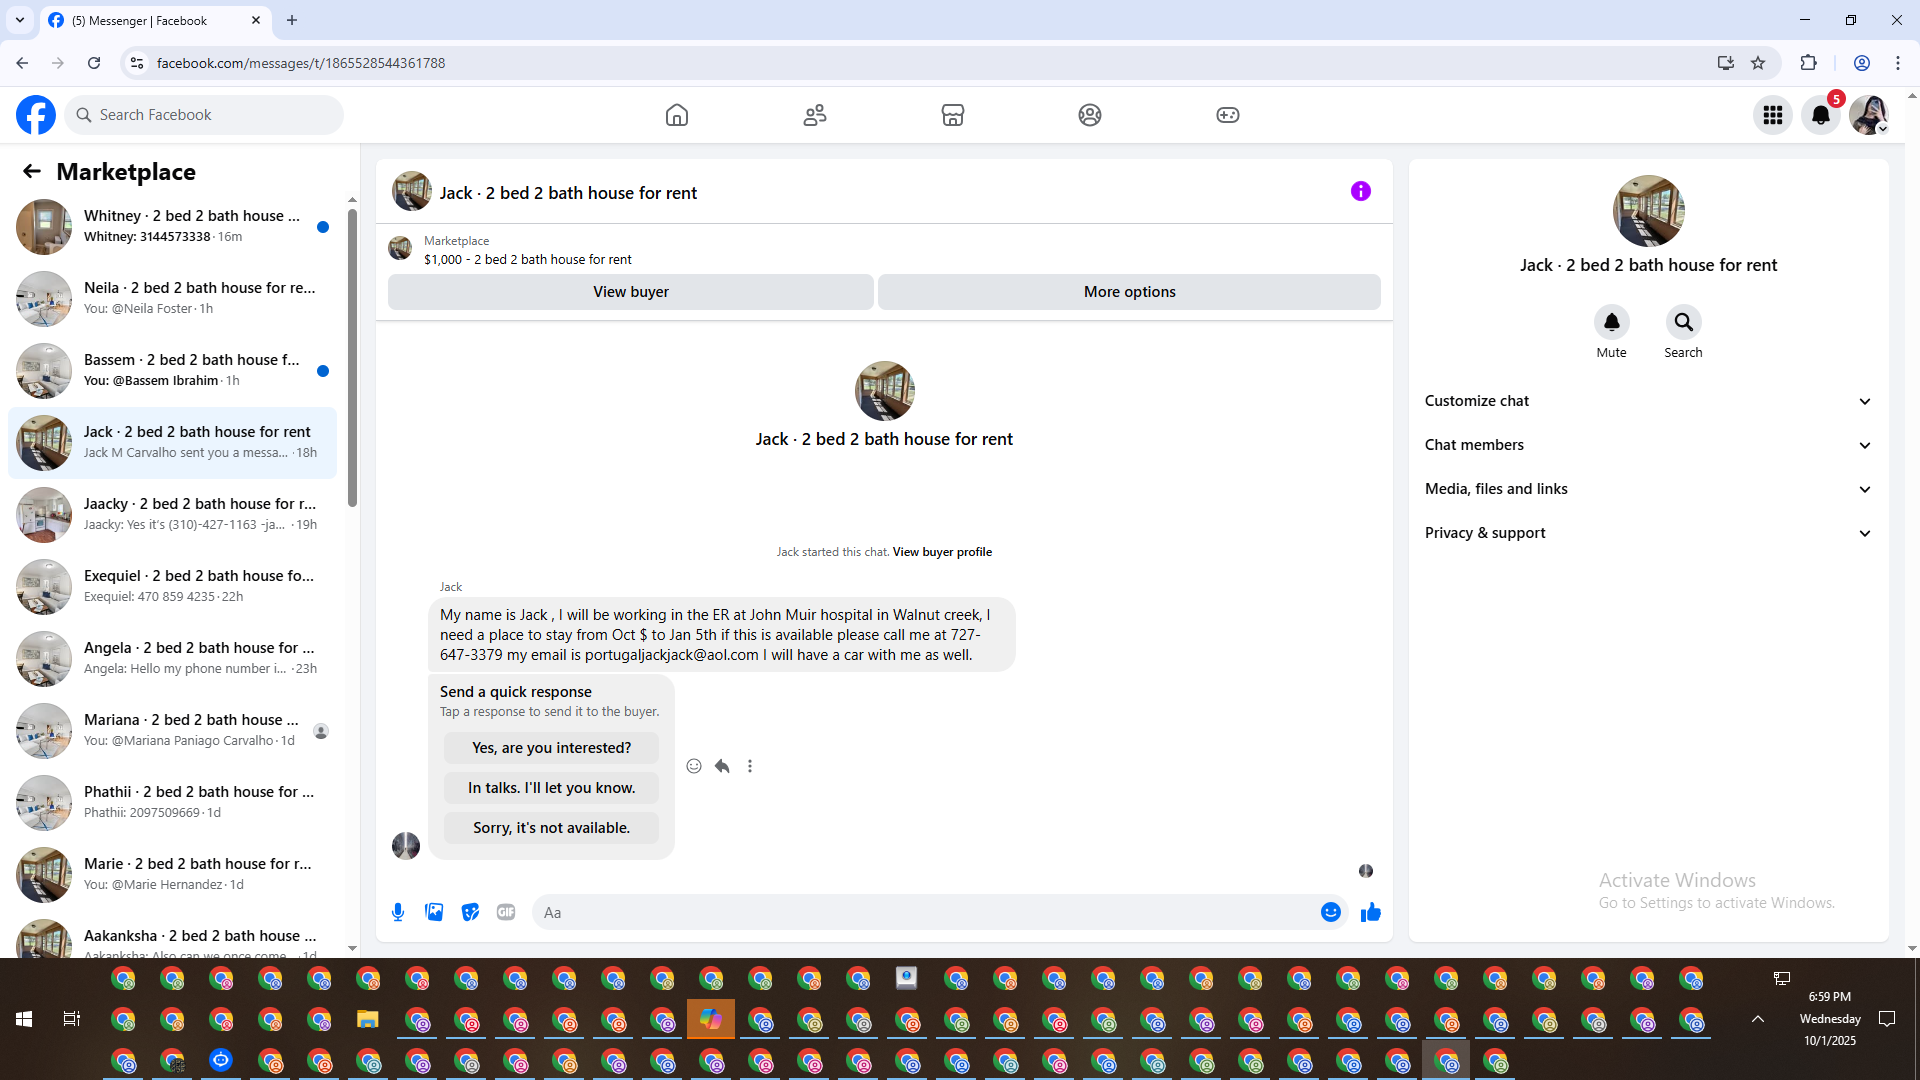The height and width of the screenshot is (1080, 1920).
Task: Open Facebook Home feed icon
Action: [677, 115]
